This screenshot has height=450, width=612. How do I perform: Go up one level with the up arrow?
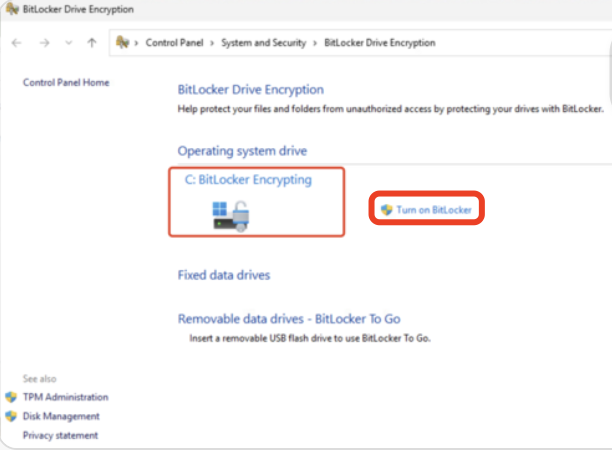[x=92, y=43]
